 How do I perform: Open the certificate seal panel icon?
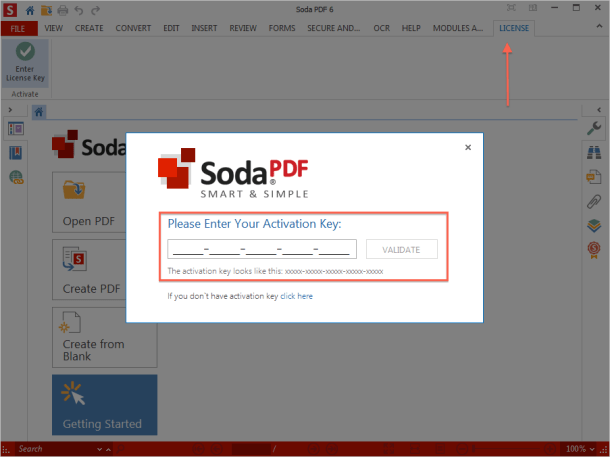[x=594, y=250]
